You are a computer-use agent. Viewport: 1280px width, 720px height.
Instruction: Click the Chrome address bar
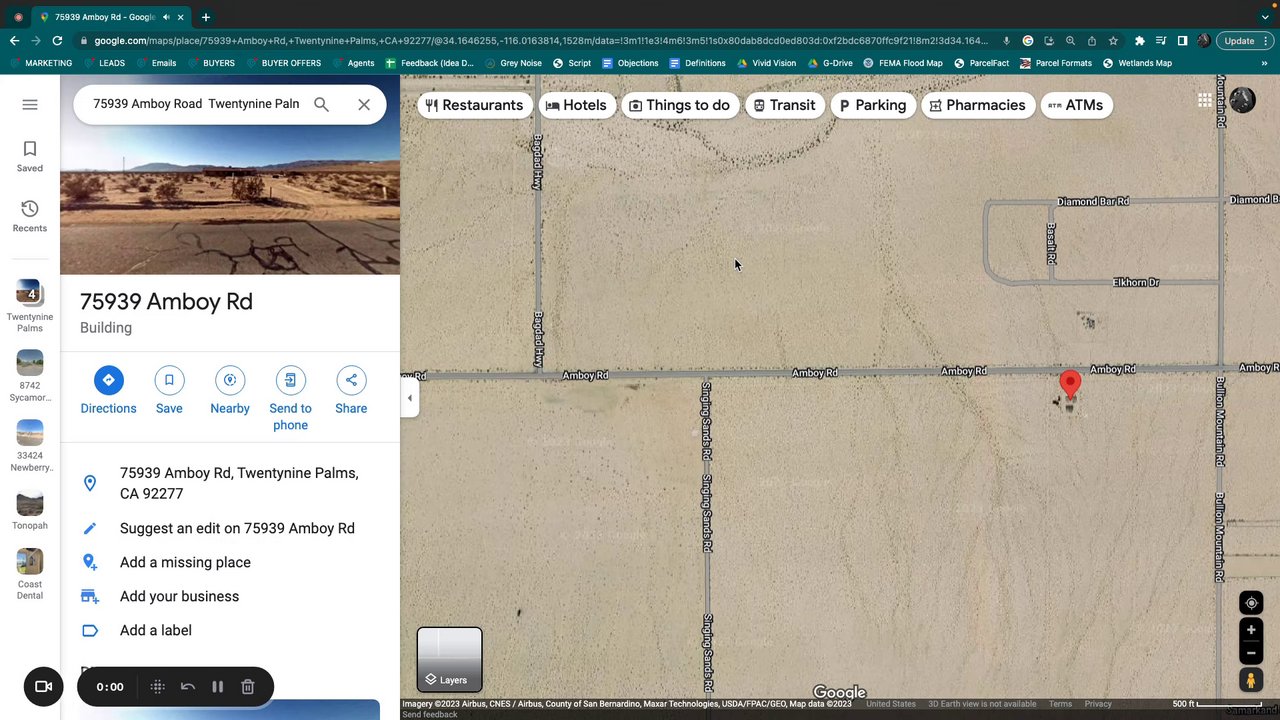click(x=540, y=41)
